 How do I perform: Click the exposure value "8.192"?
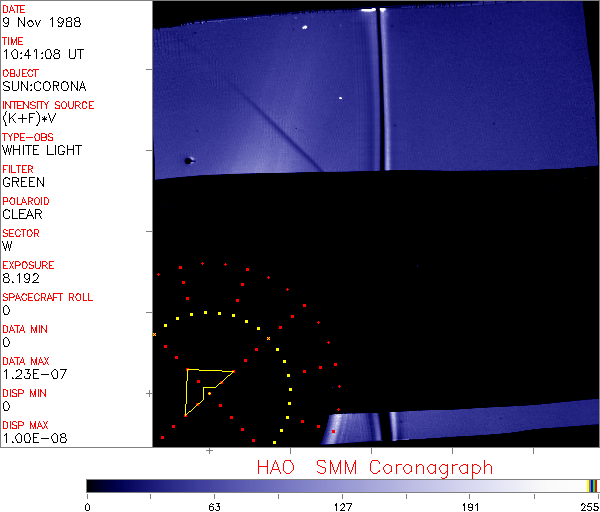click(20, 279)
